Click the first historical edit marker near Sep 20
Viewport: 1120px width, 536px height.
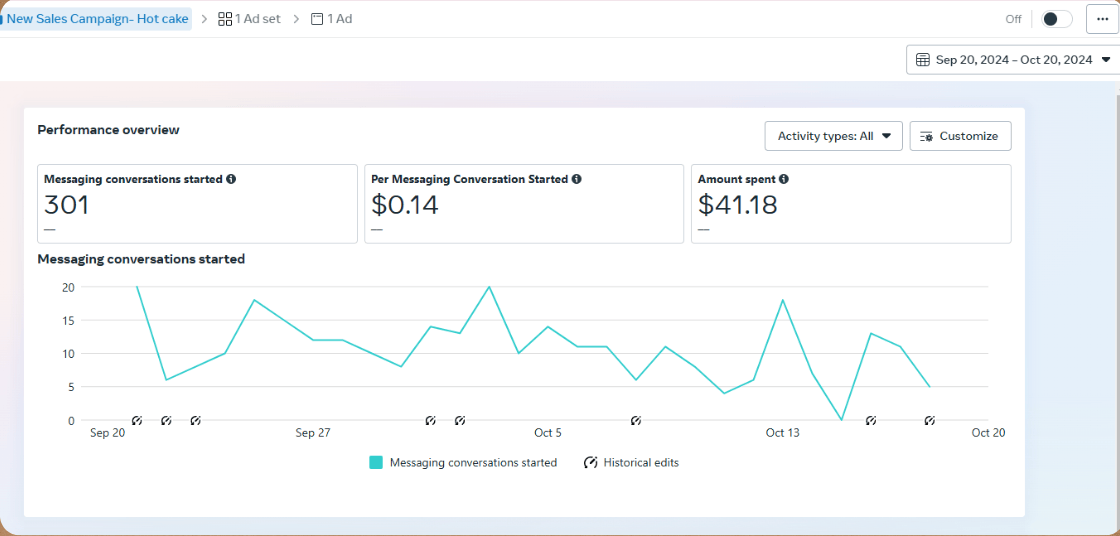tap(137, 421)
